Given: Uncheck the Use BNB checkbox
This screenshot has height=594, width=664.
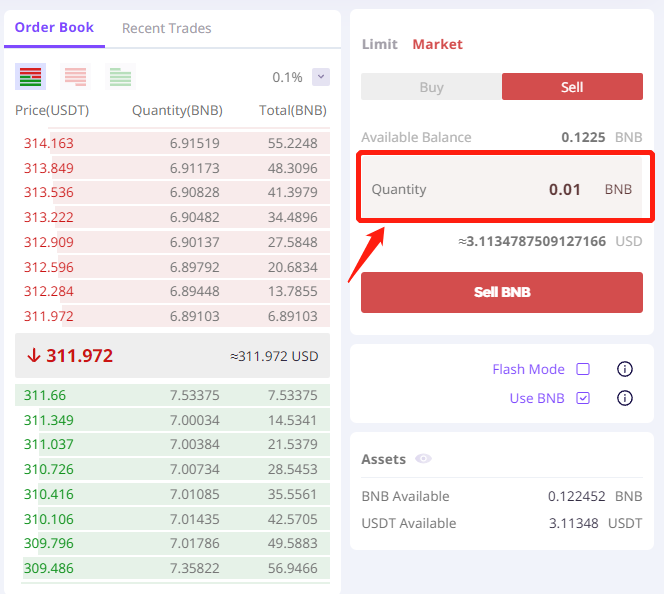Looking at the screenshot, I should coord(583,398).
